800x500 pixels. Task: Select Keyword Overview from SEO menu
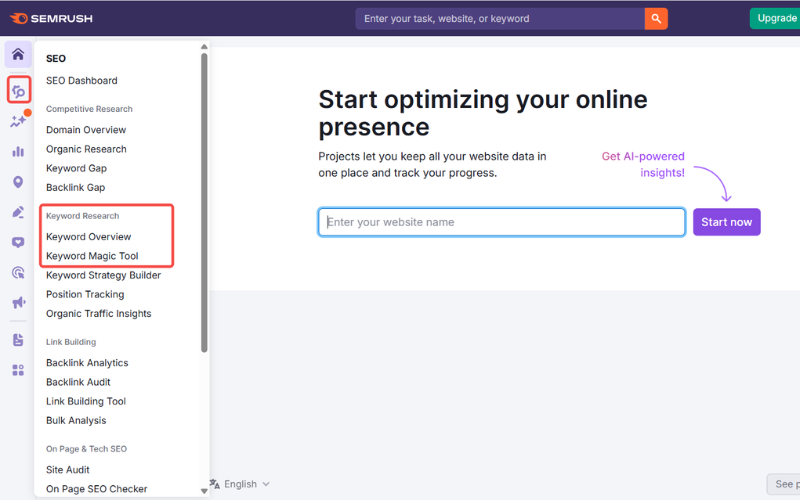[x=88, y=237]
